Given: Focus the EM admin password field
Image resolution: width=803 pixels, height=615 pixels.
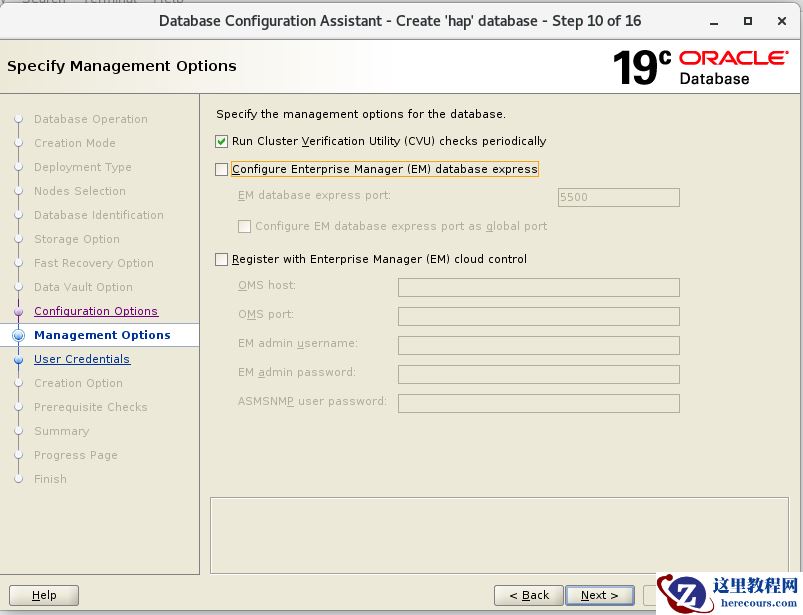Looking at the screenshot, I should point(539,374).
